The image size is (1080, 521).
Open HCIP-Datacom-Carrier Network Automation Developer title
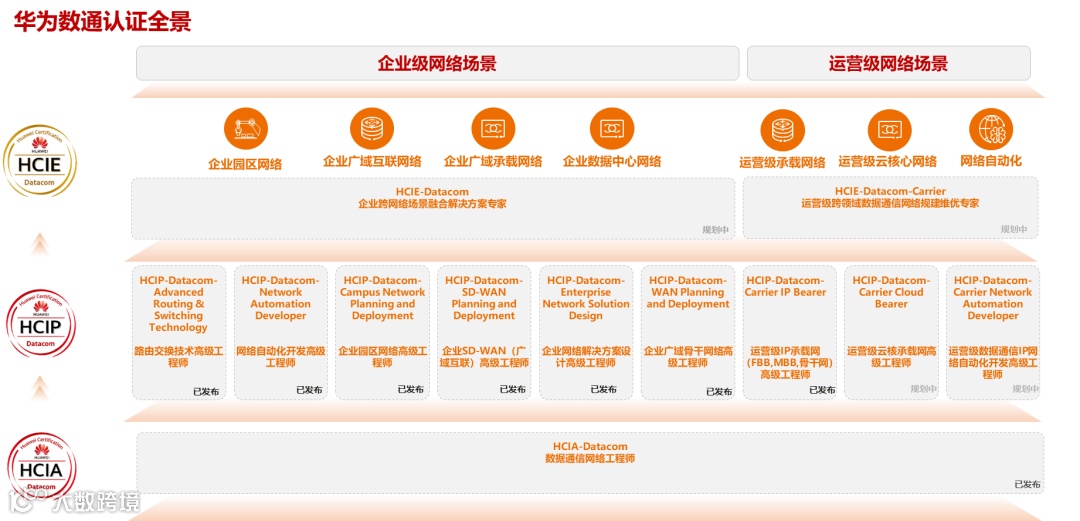993,298
